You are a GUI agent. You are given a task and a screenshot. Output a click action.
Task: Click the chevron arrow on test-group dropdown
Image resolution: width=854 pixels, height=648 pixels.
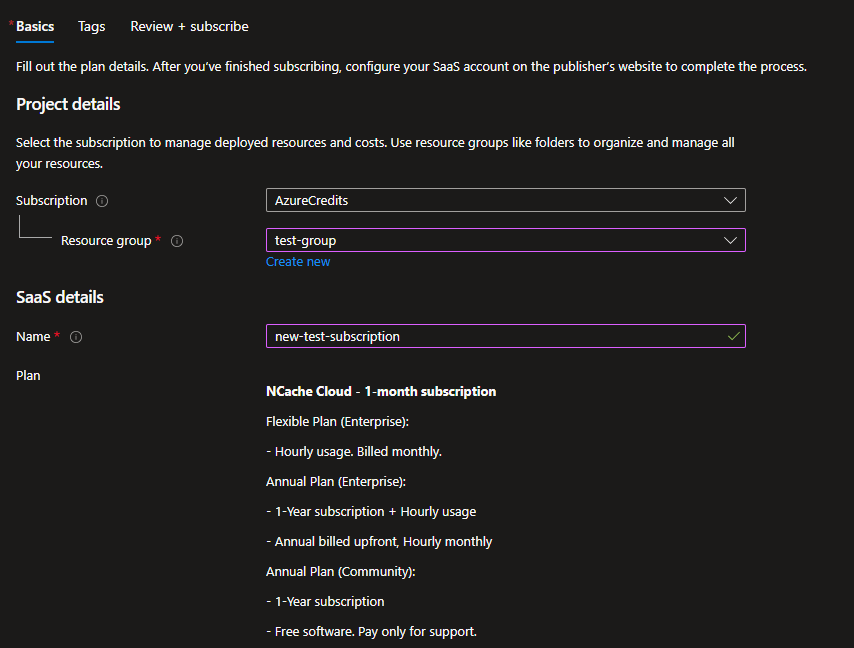(730, 240)
